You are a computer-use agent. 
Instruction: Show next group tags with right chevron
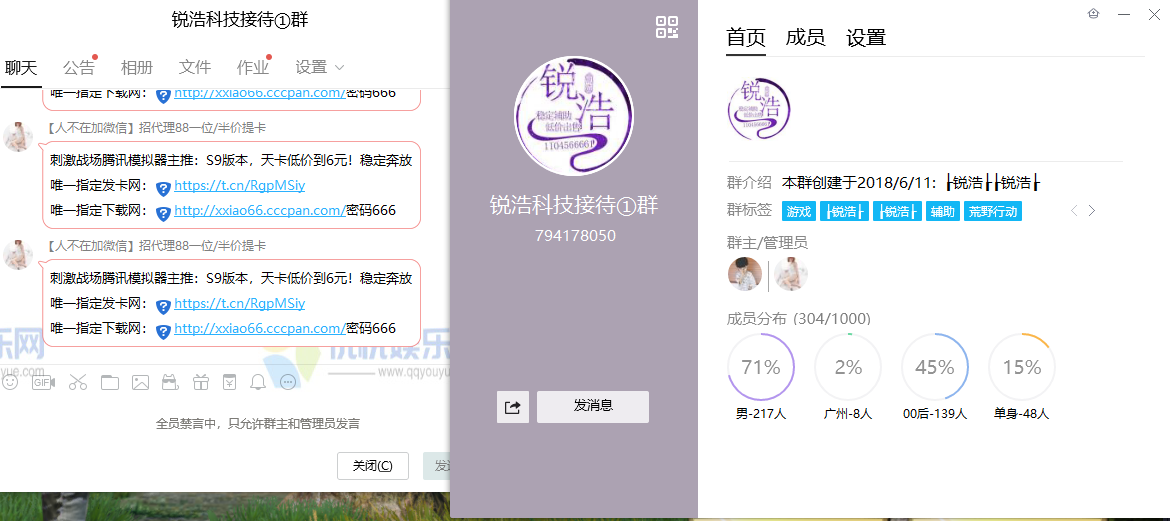(1092, 211)
